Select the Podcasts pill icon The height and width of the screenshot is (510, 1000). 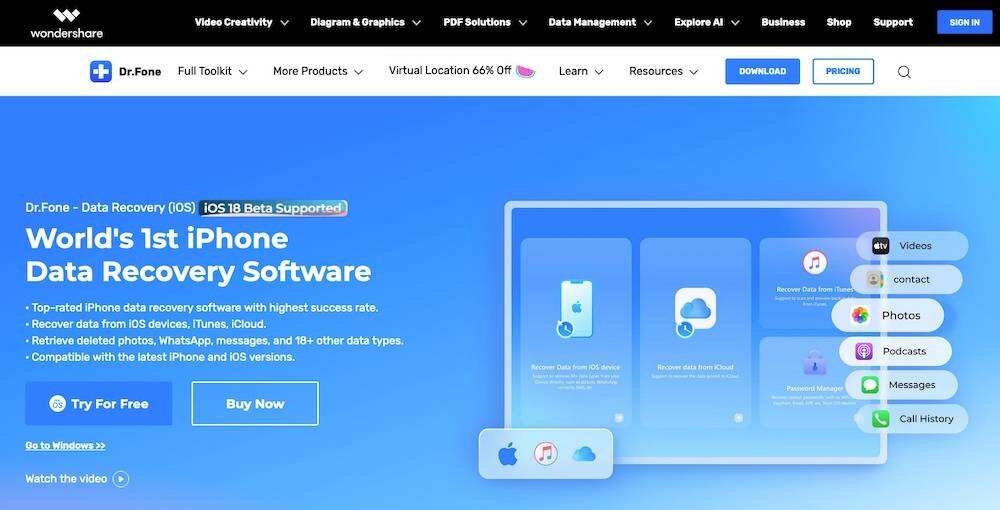coord(864,351)
